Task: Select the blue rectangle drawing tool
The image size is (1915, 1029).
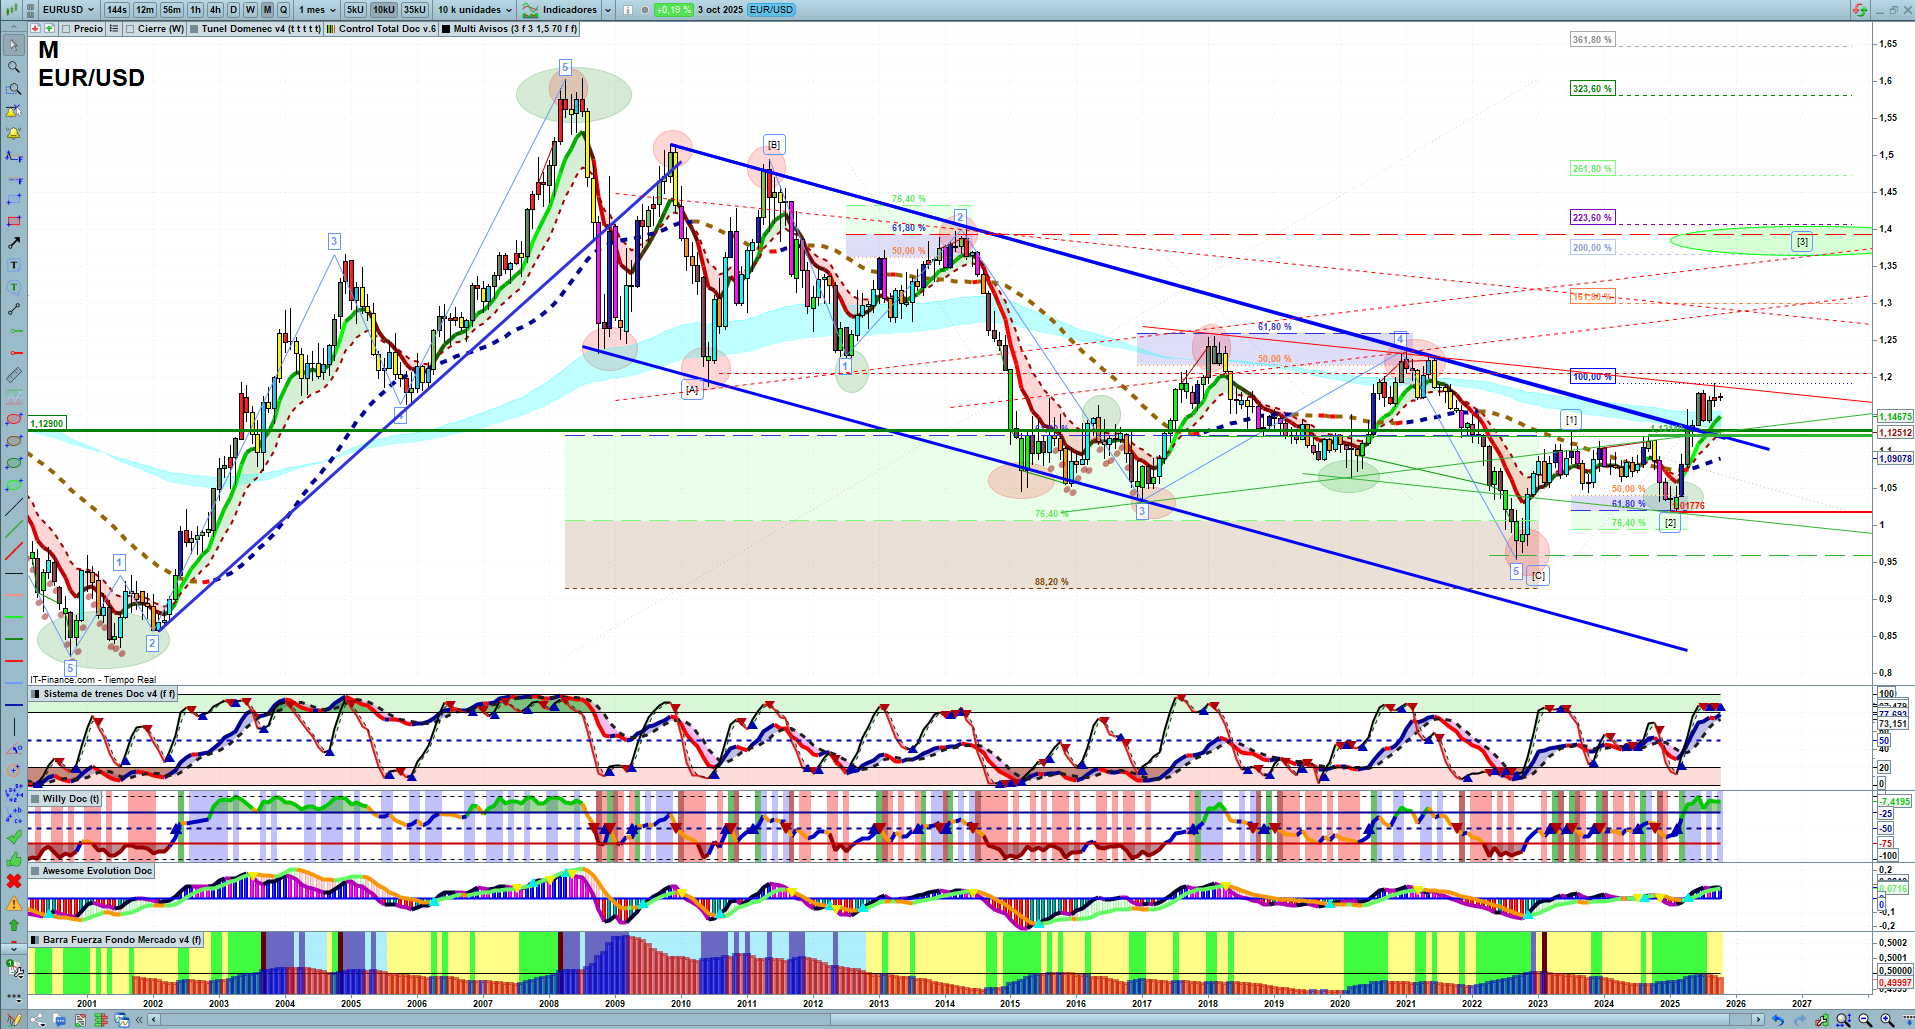Action: pos(14,199)
